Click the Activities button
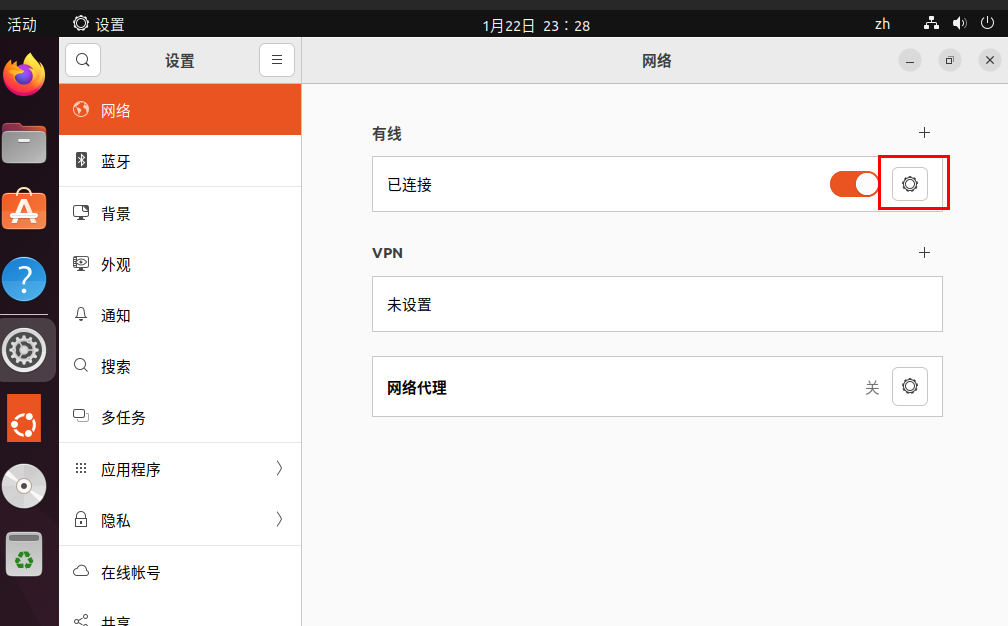1008x626 pixels. 22,24
